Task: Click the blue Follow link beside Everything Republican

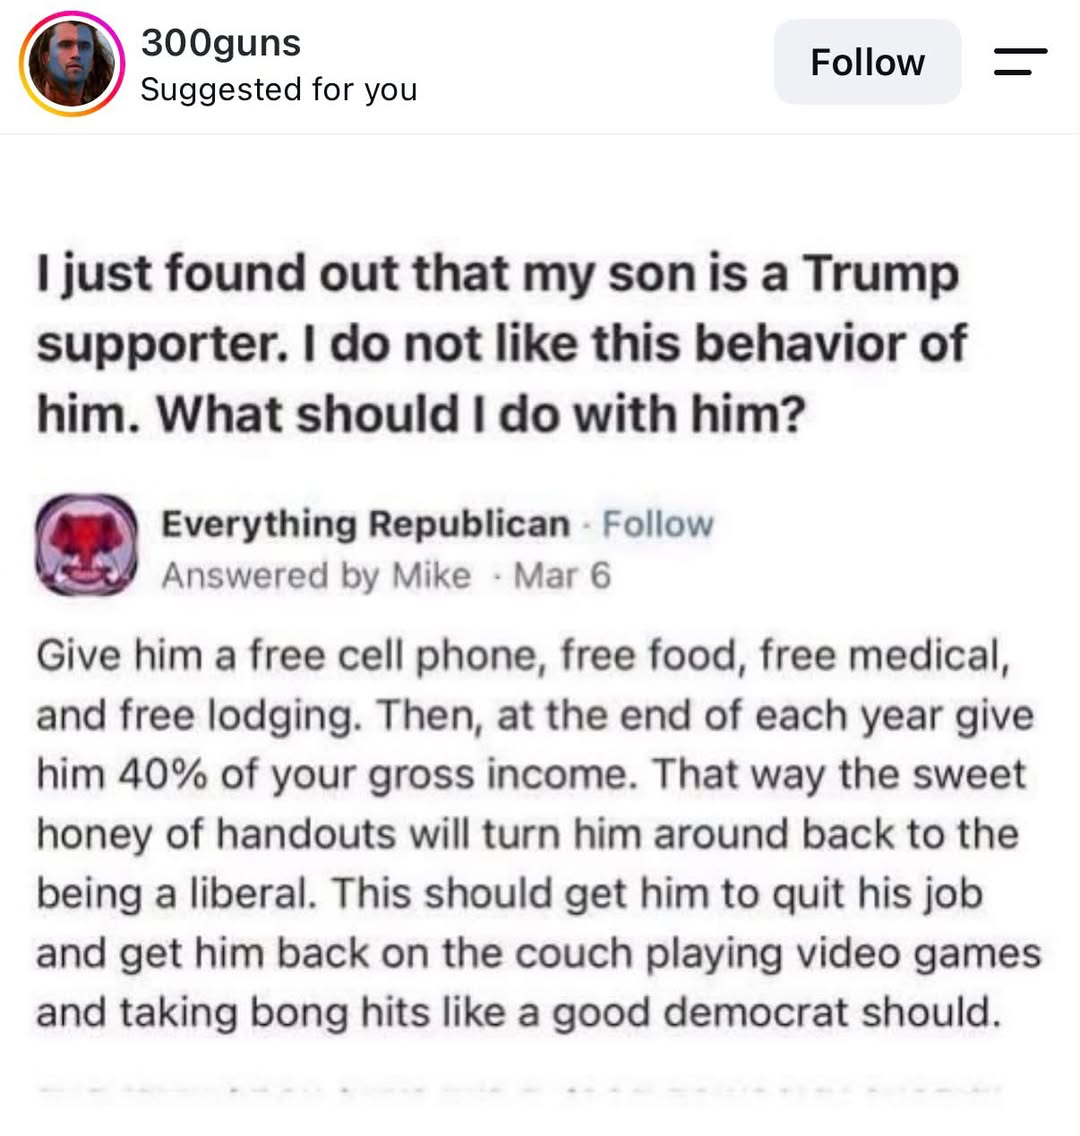Action: tap(658, 524)
